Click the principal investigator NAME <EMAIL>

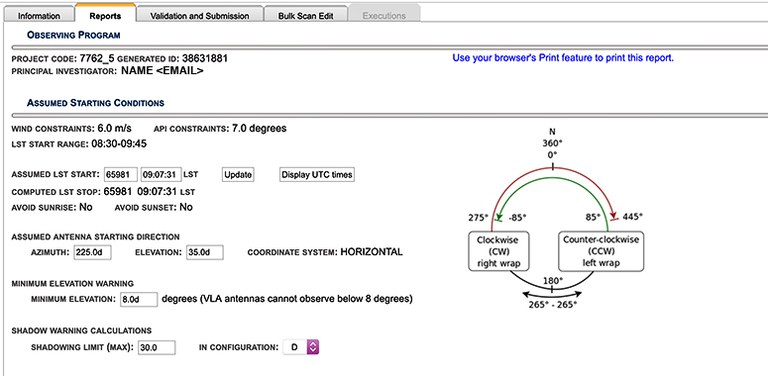coord(162,70)
